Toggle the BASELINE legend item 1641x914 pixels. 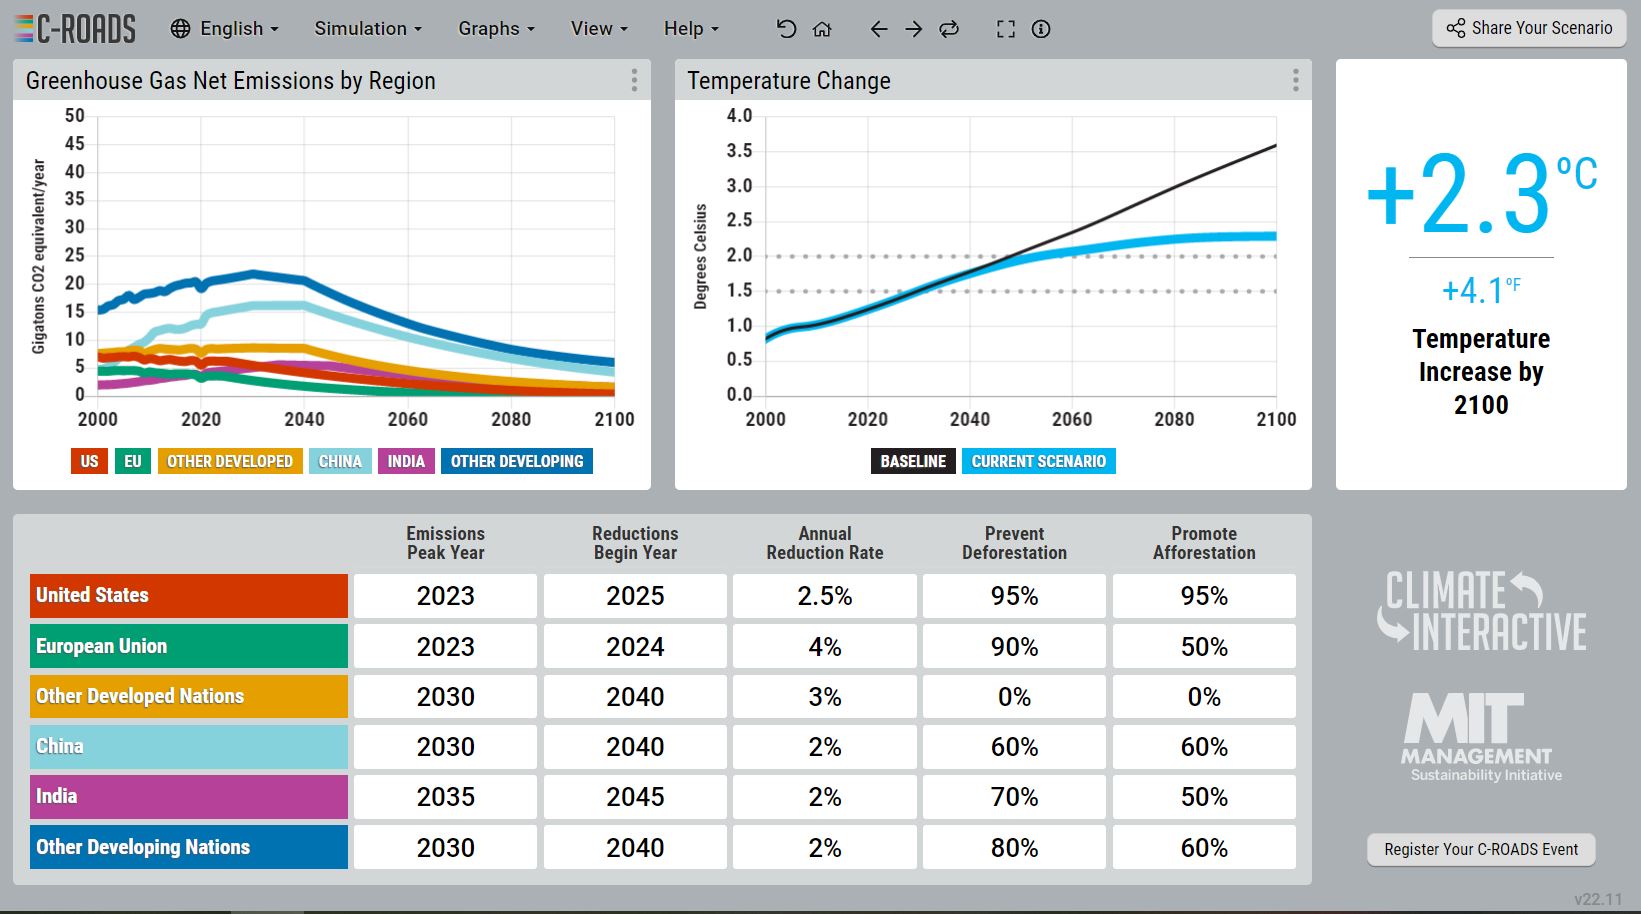click(913, 461)
